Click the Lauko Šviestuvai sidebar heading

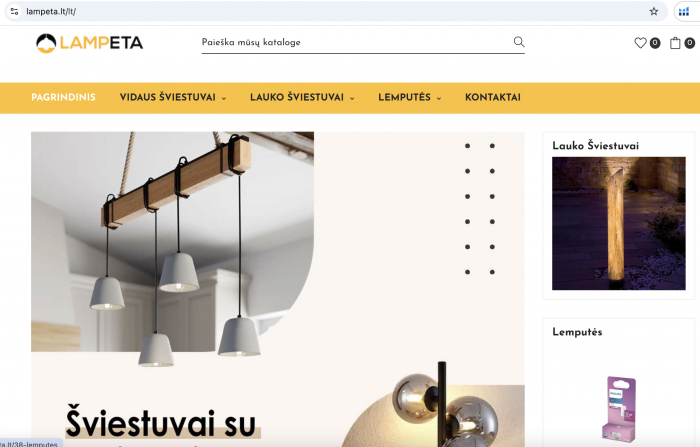click(x=595, y=146)
